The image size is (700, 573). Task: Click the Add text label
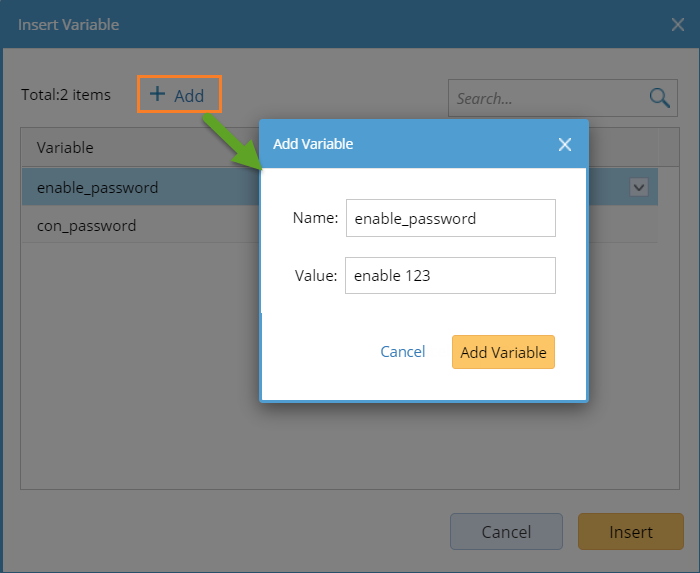[x=189, y=96]
